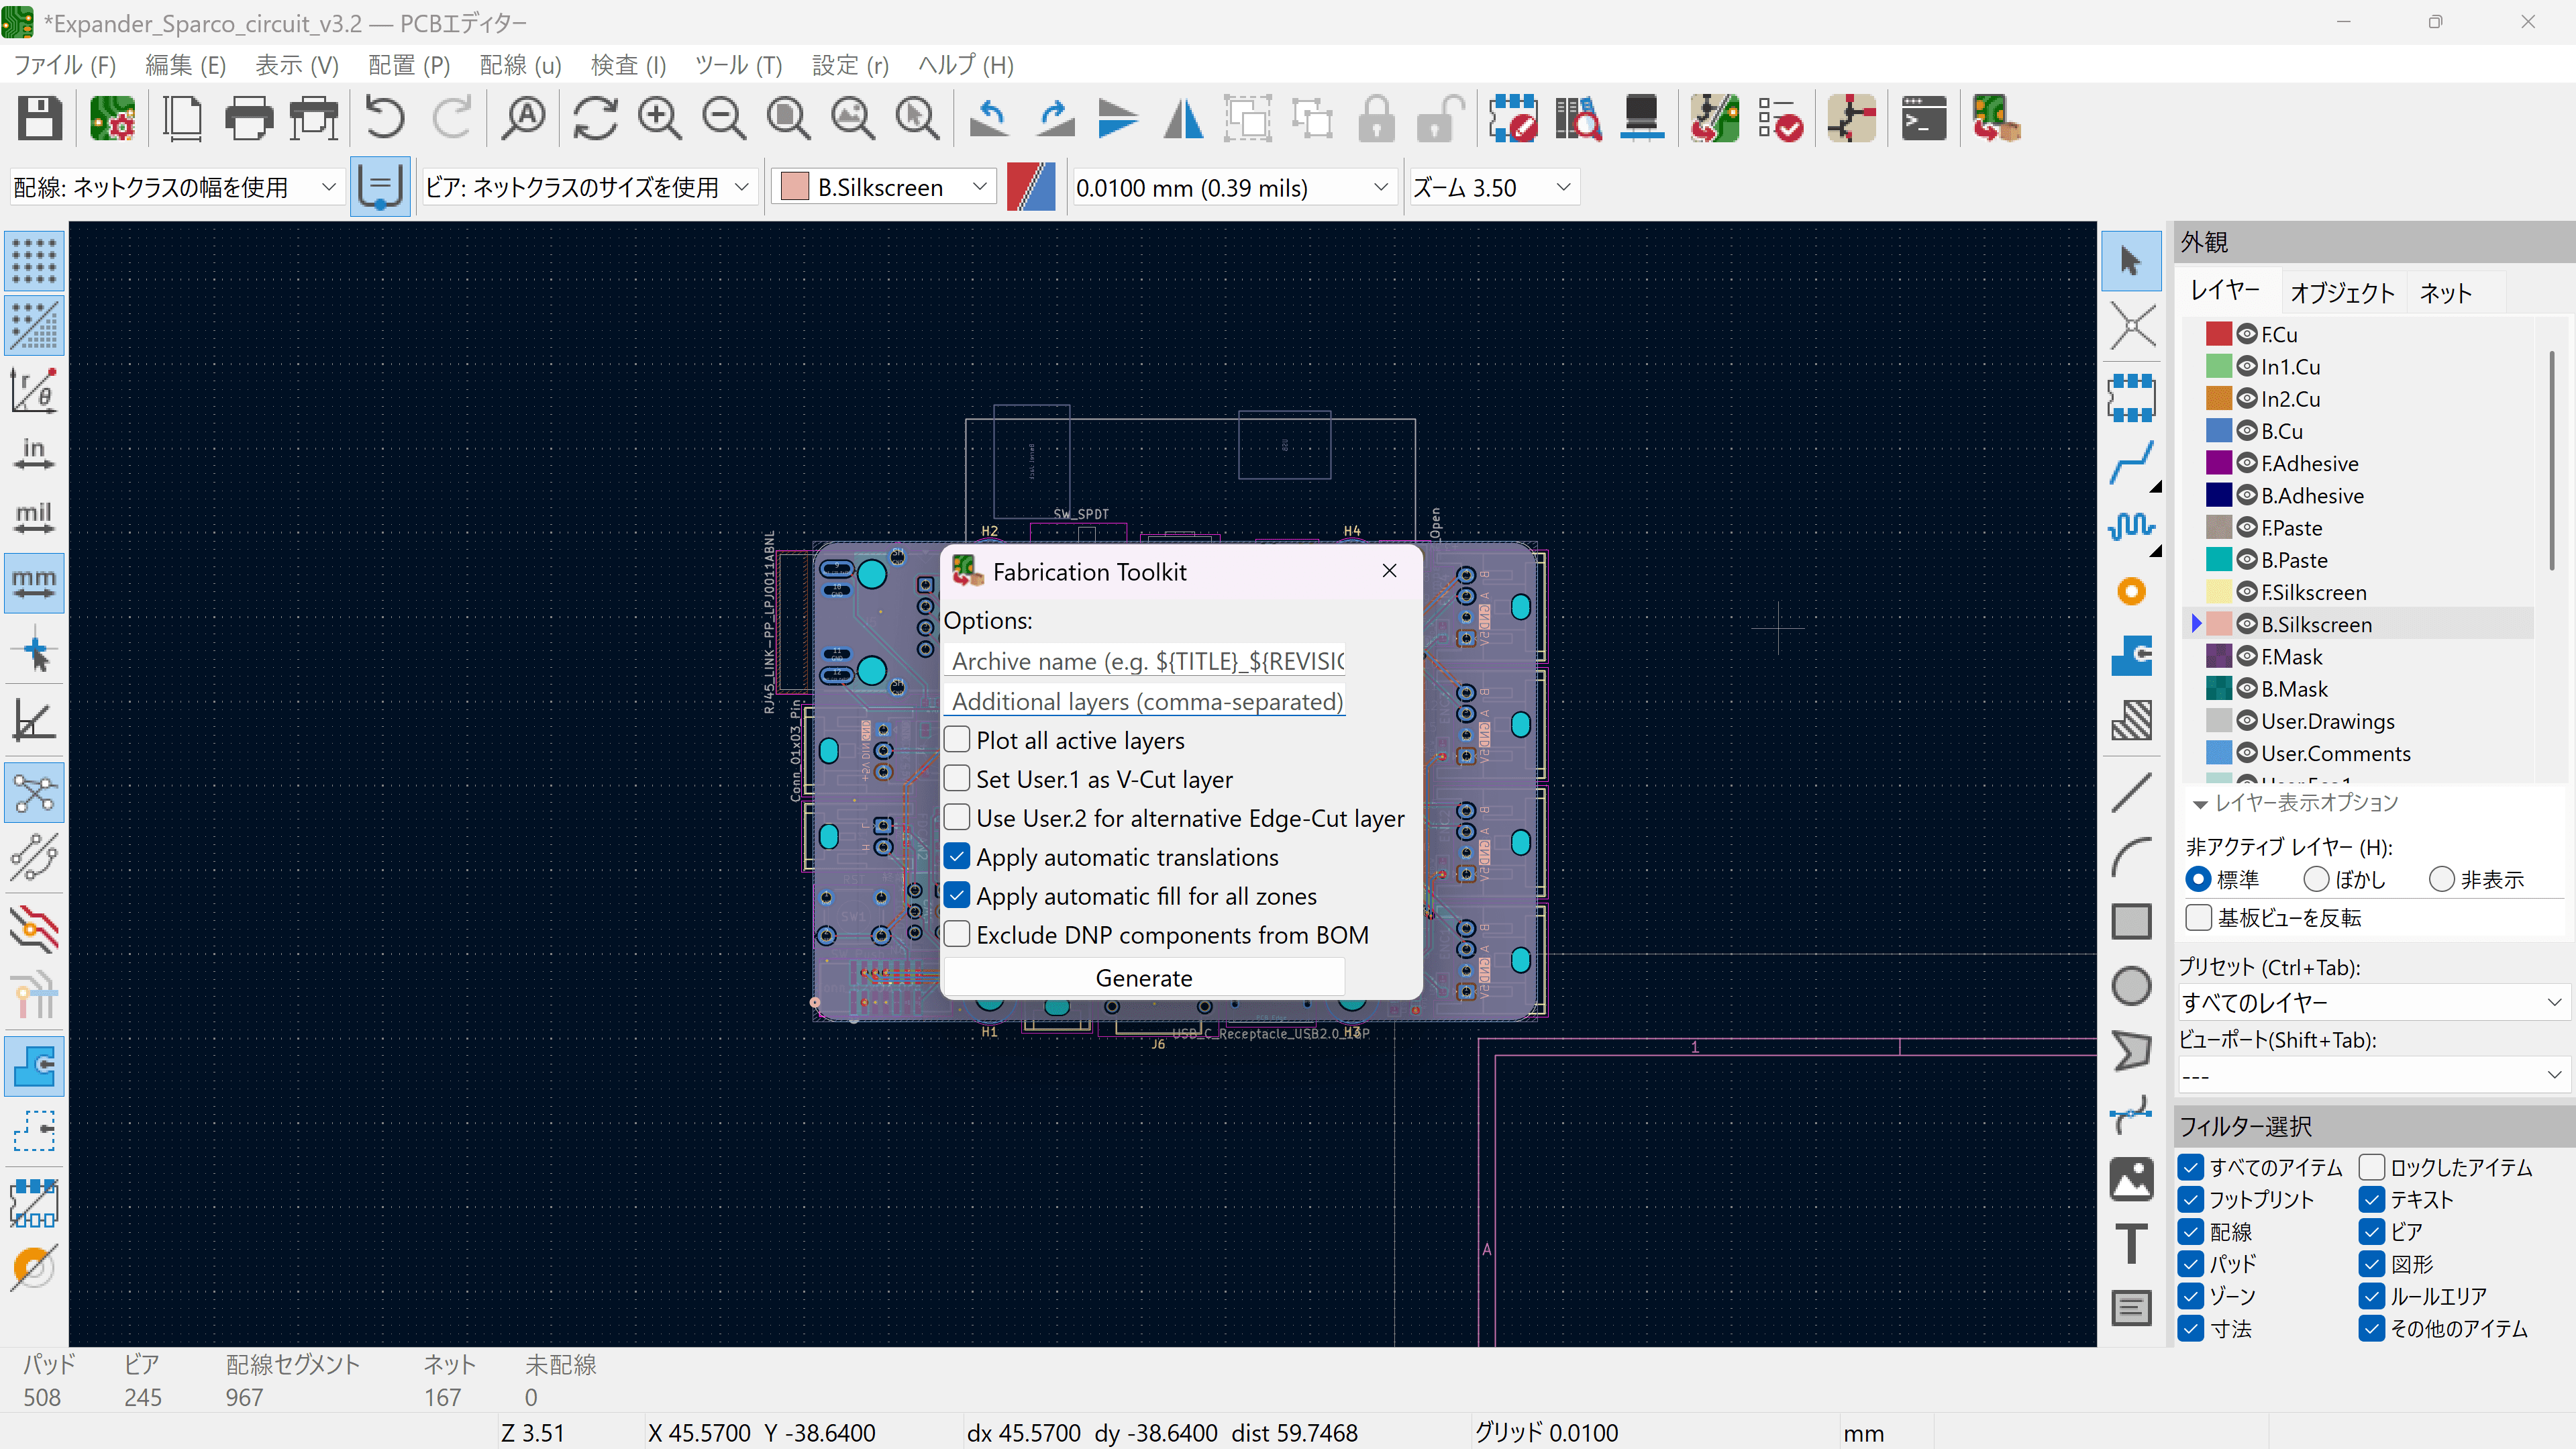Open the ツール (T) menu
This screenshot has width=2576, height=1449.
pyautogui.click(x=738, y=65)
